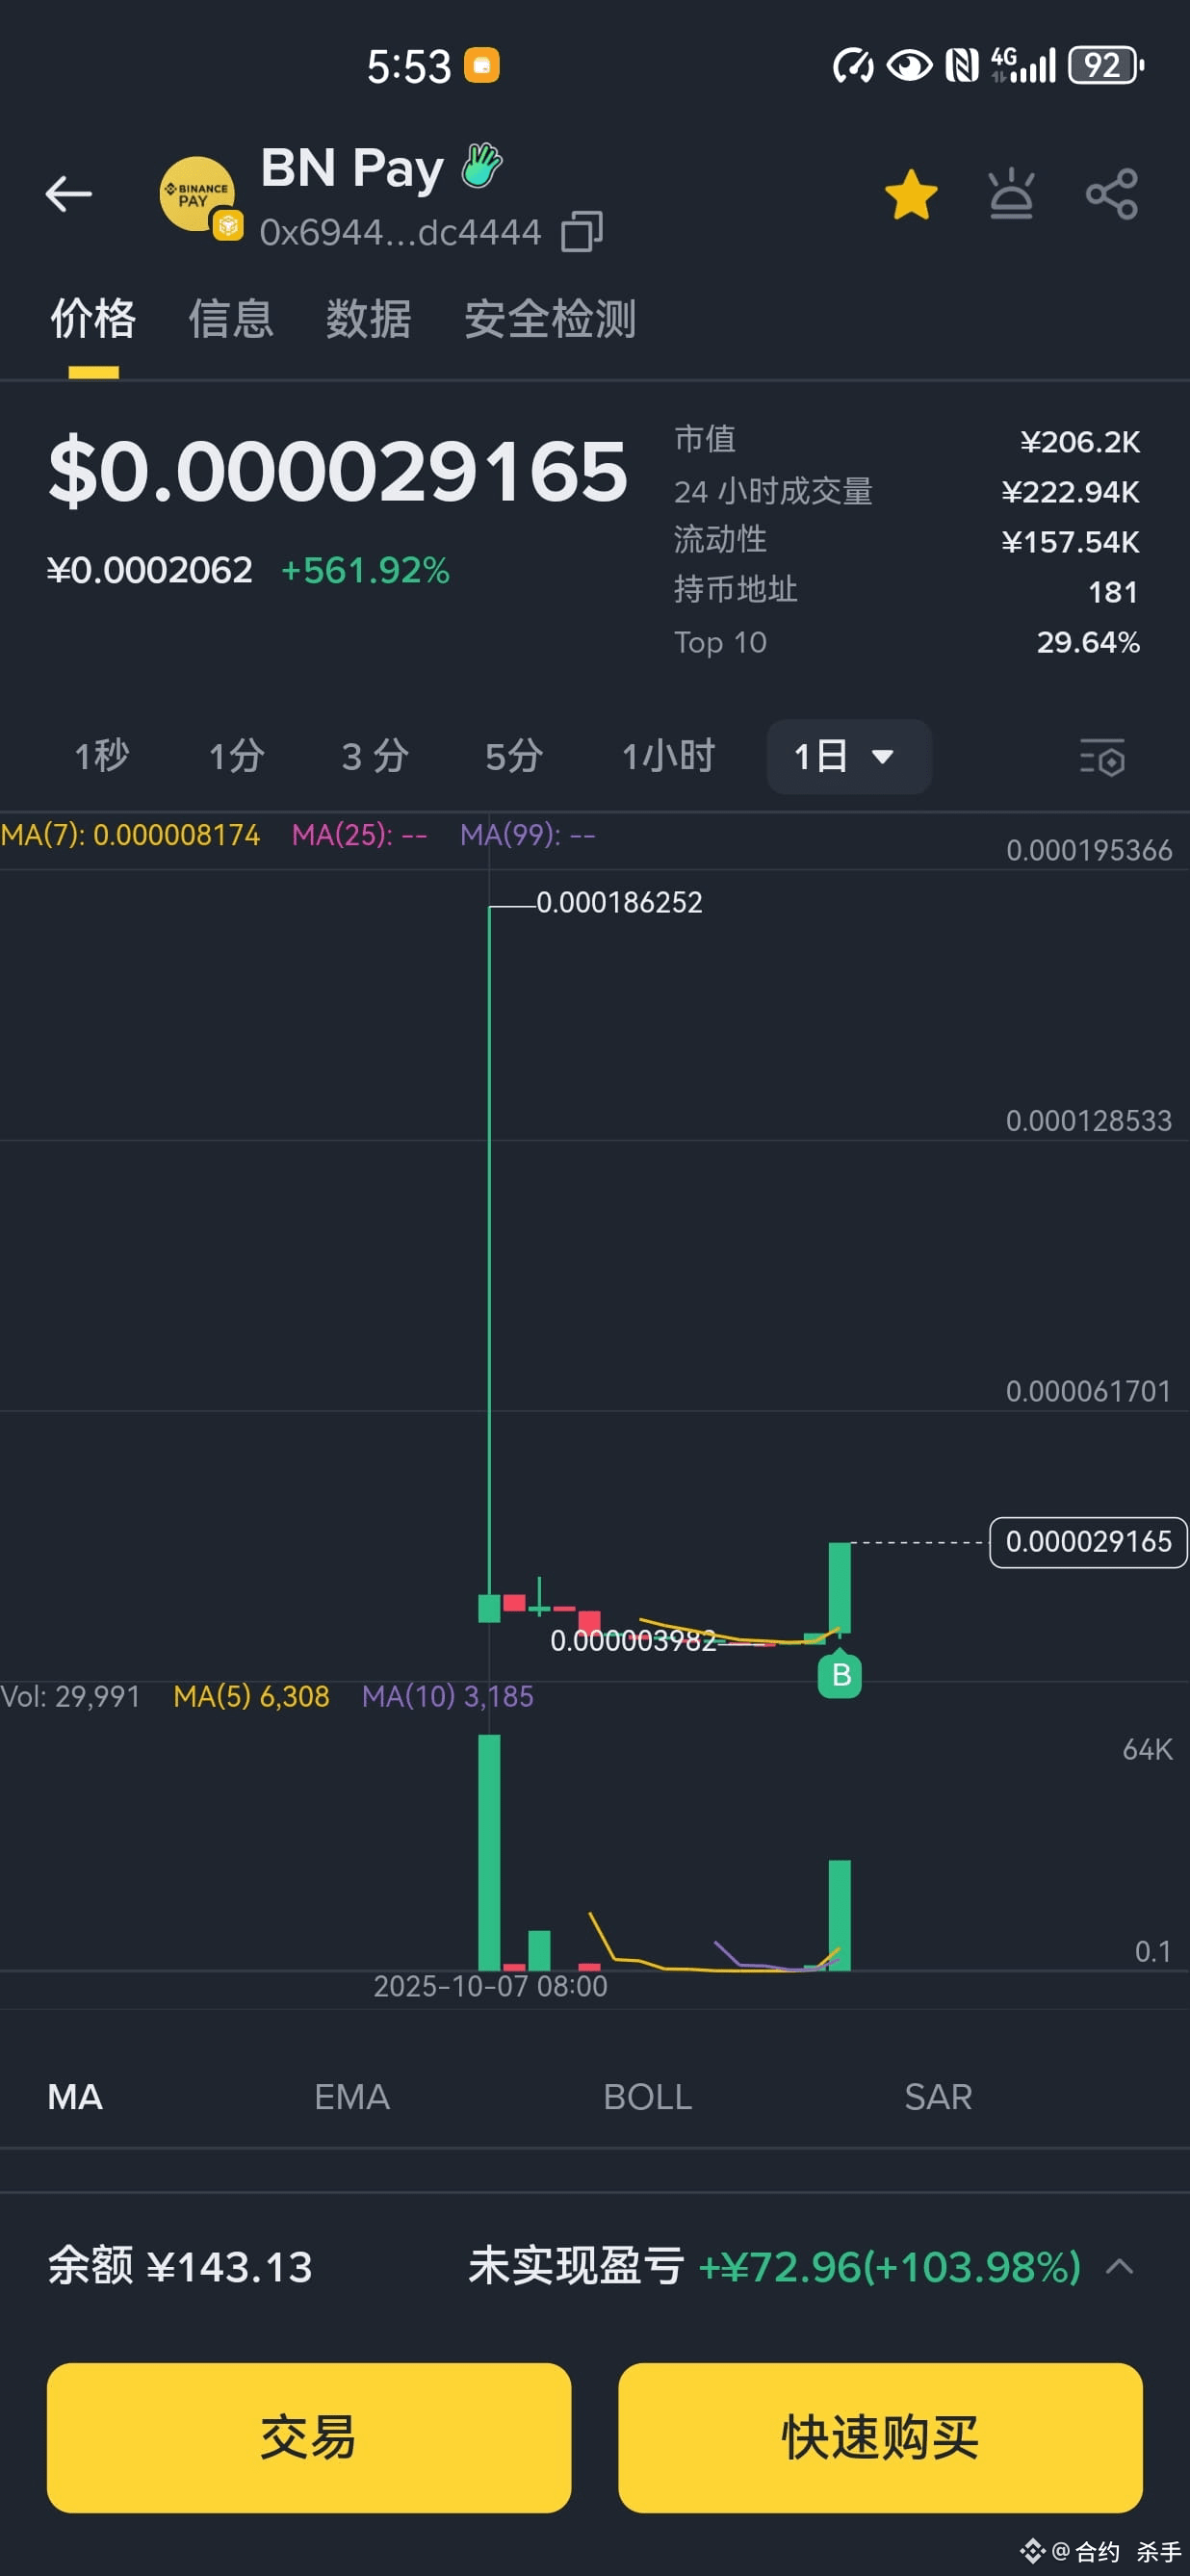This screenshot has width=1190, height=2576.
Task: Select the EMA indicator
Action: pyautogui.click(x=352, y=2097)
